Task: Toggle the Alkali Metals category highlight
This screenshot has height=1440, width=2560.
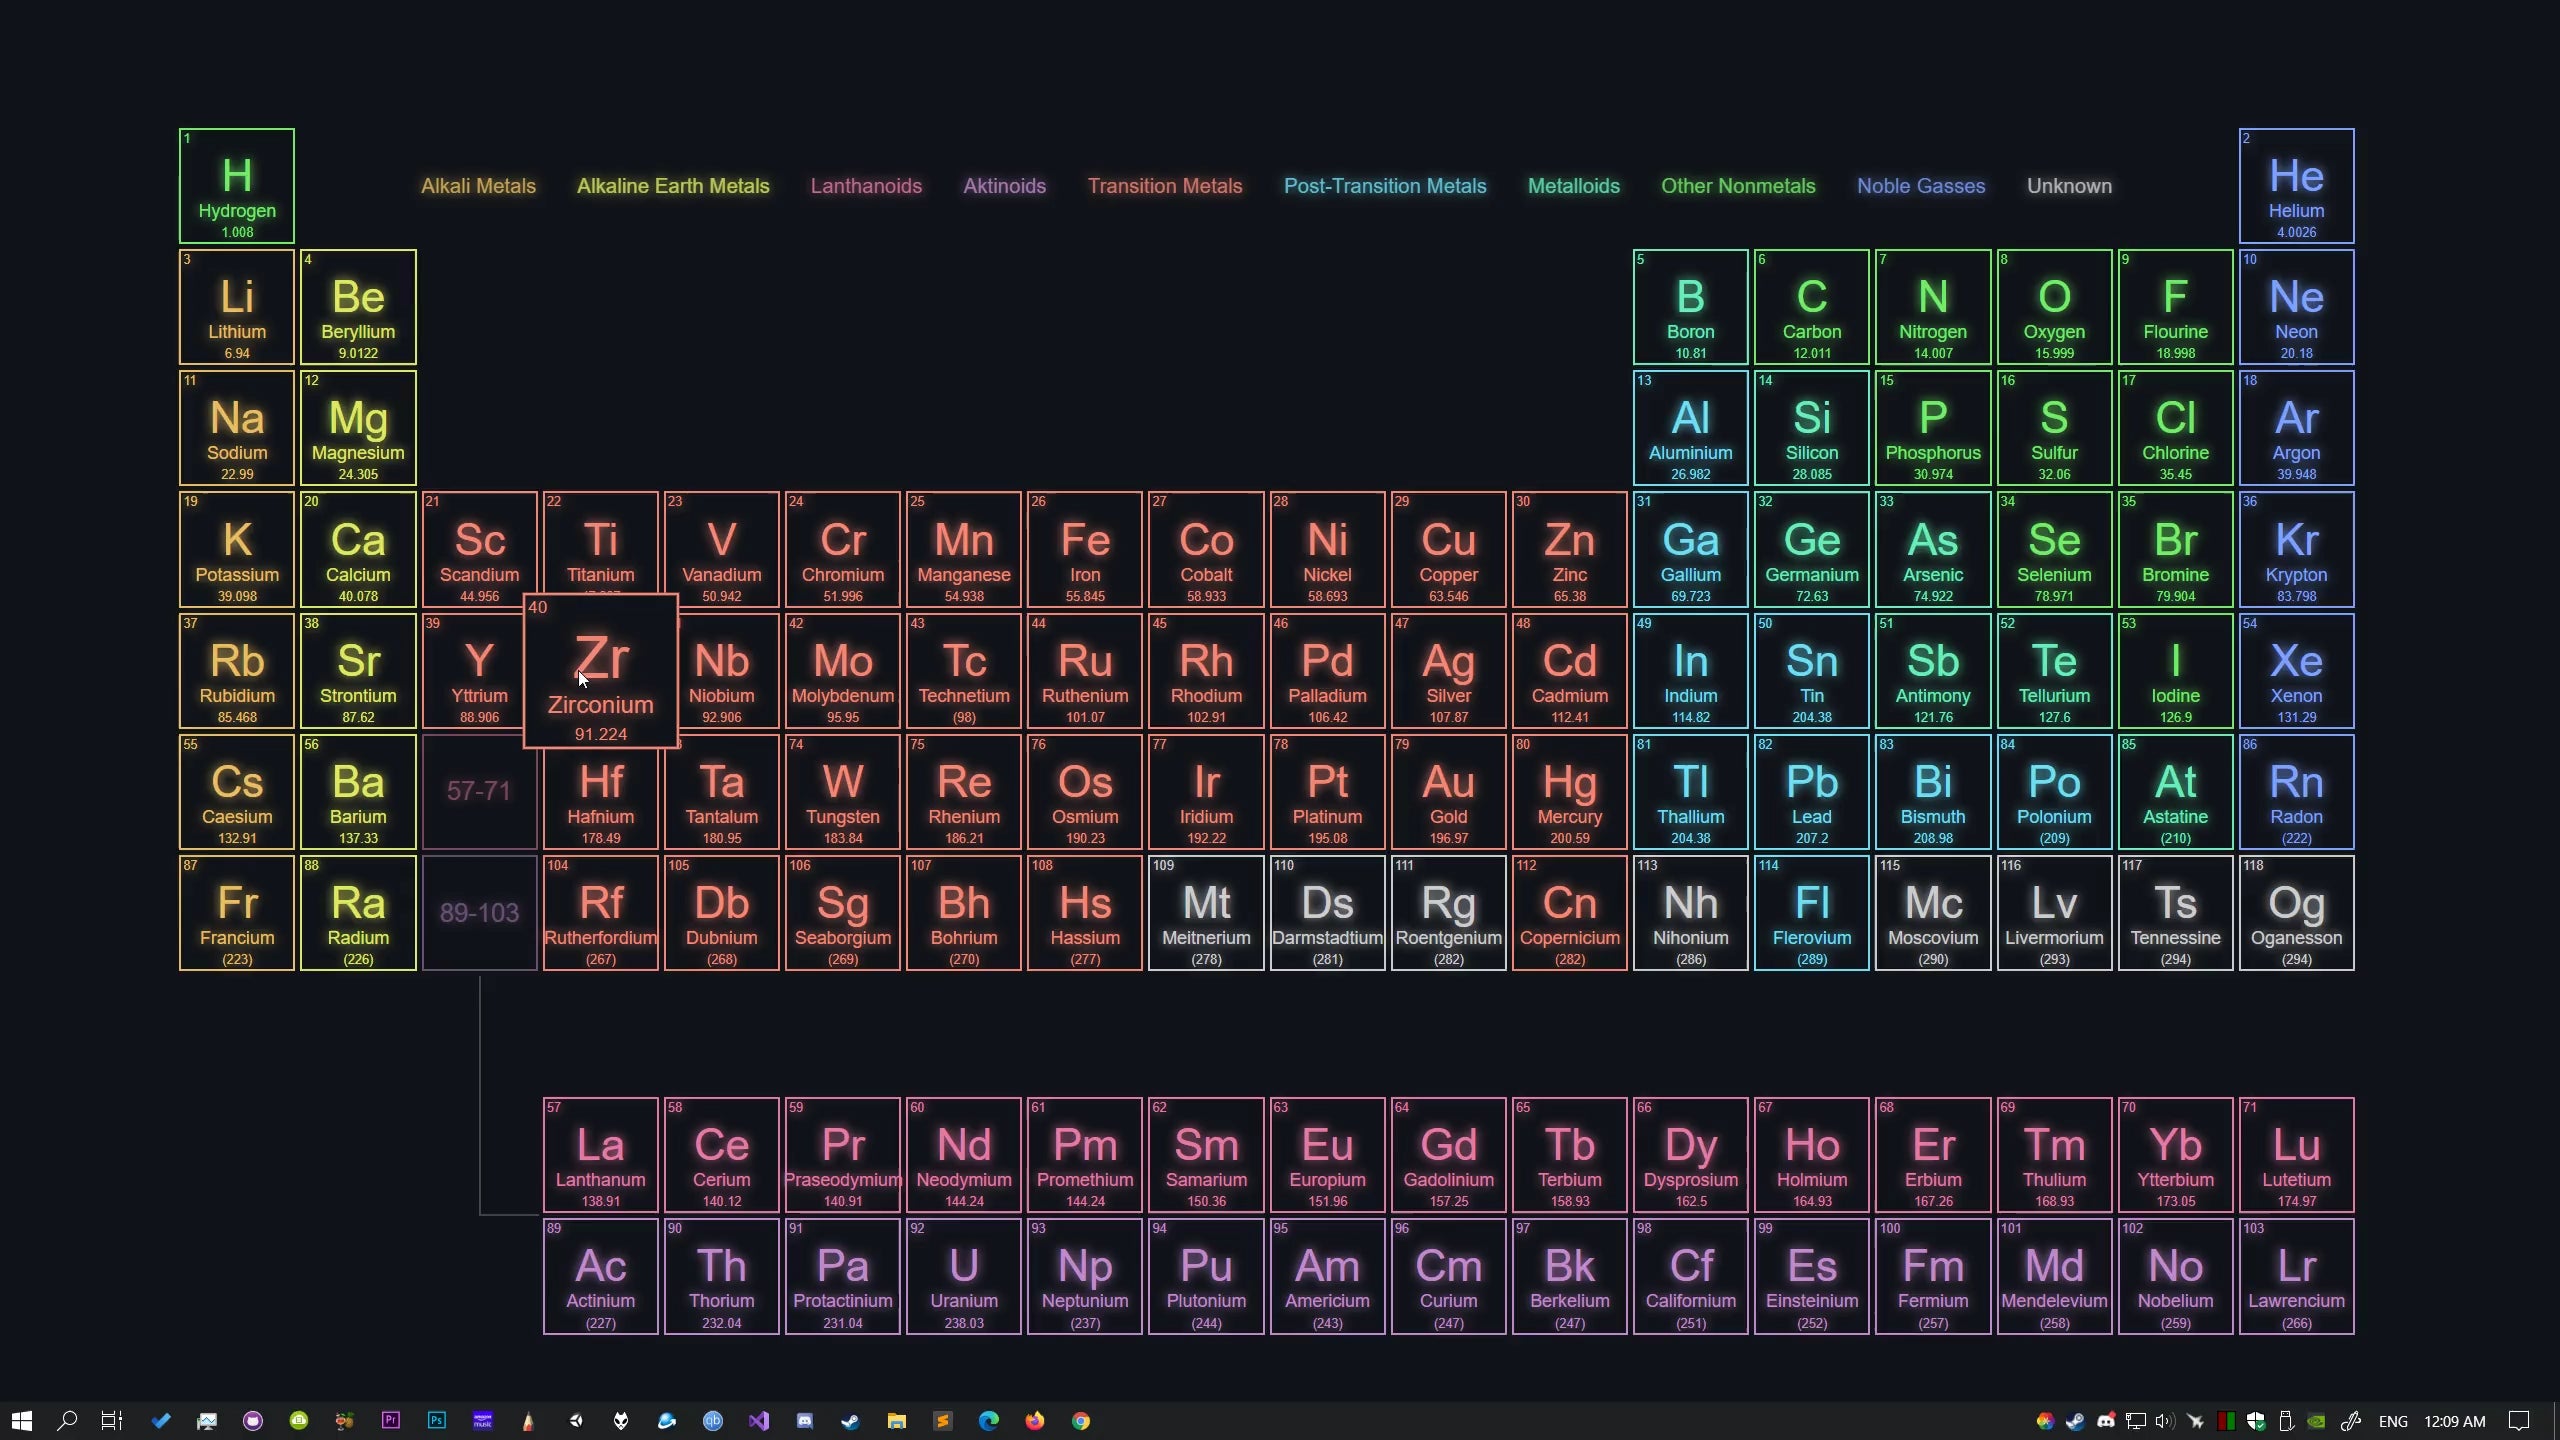Action: (478, 186)
